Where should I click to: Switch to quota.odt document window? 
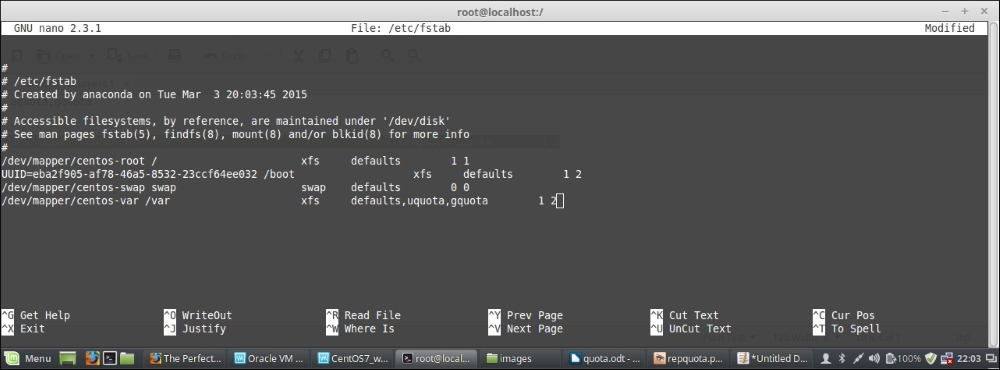click(x=605, y=359)
